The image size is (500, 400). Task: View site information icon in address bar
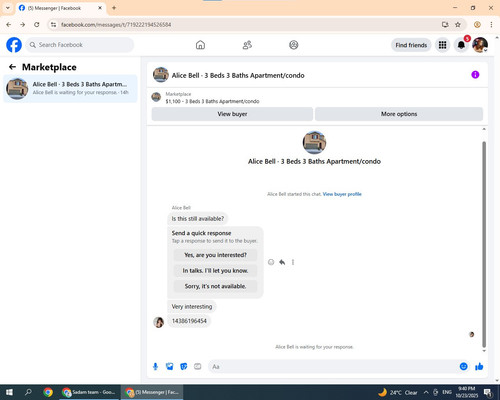point(53,25)
